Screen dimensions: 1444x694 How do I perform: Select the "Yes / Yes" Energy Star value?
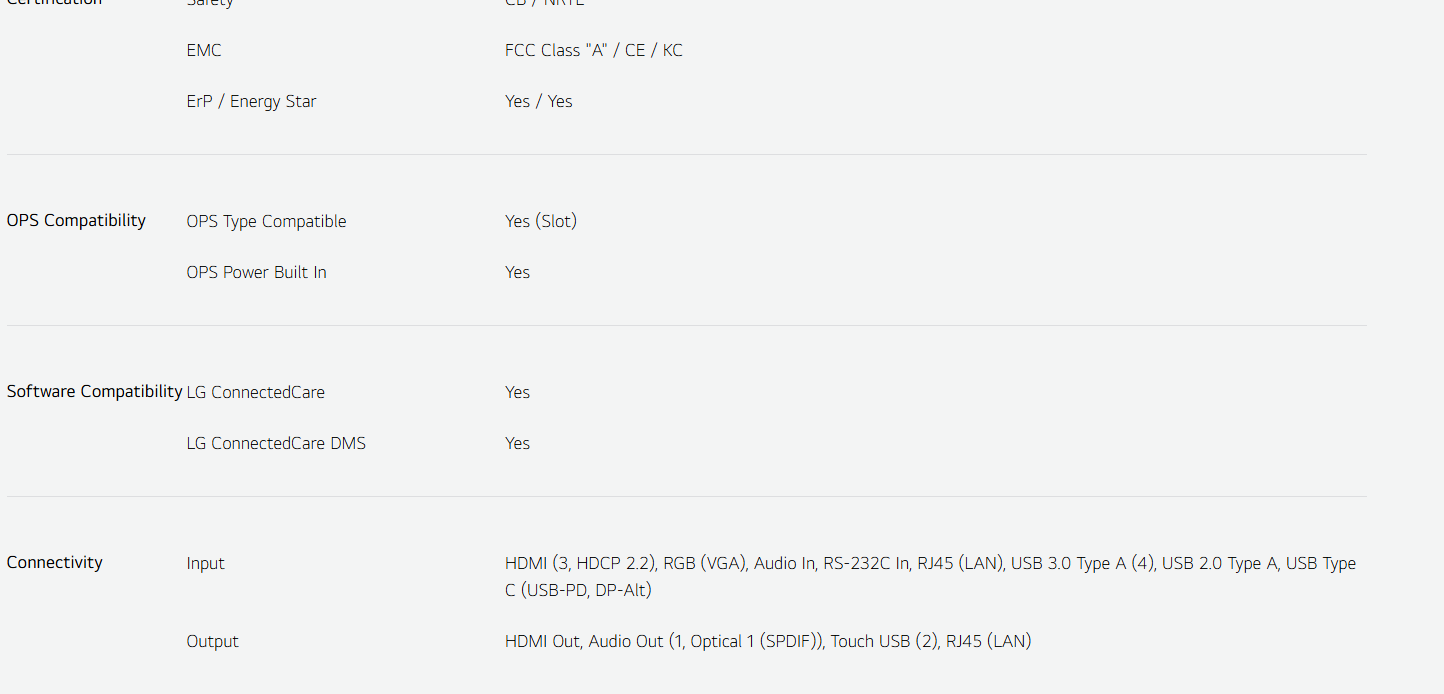tap(538, 101)
